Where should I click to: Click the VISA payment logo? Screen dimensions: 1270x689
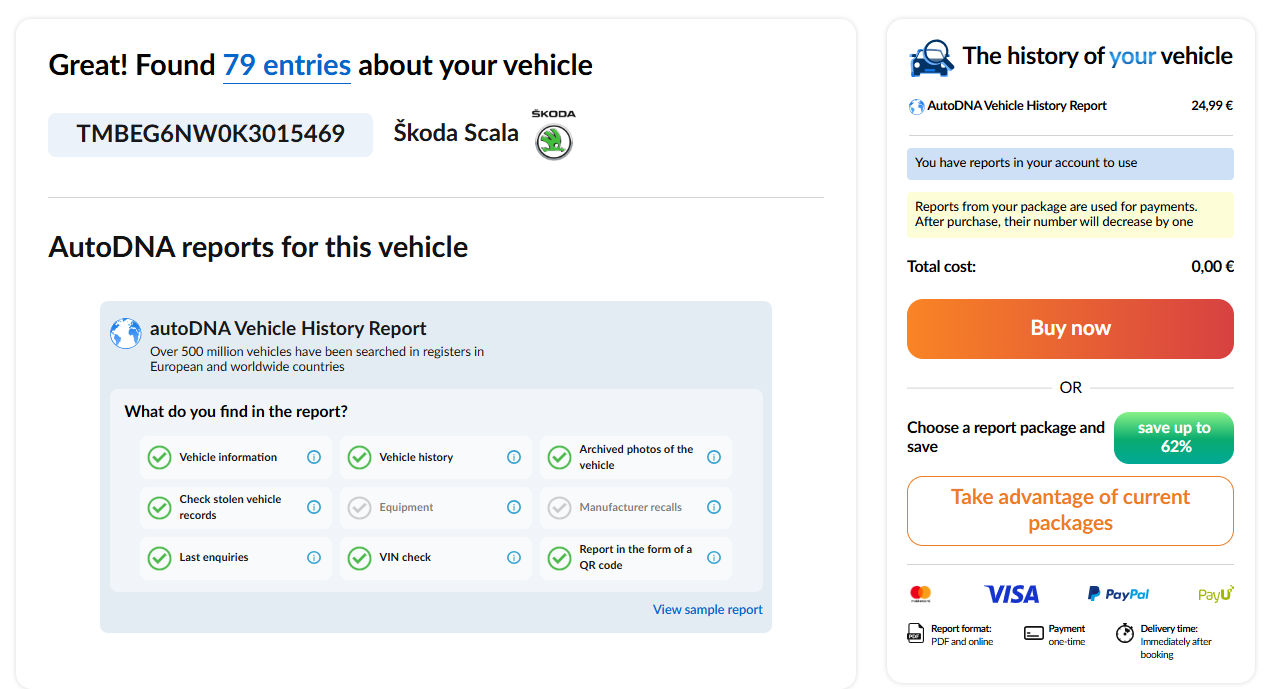(x=1012, y=594)
